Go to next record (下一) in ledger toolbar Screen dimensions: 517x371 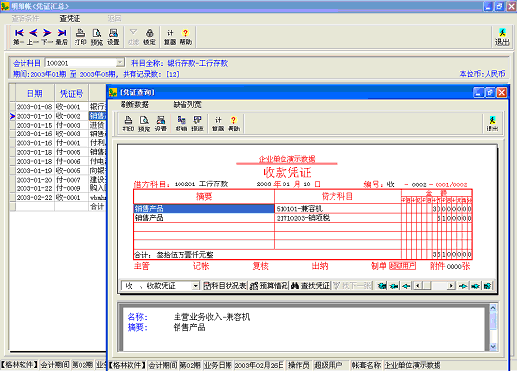[x=47, y=37]
